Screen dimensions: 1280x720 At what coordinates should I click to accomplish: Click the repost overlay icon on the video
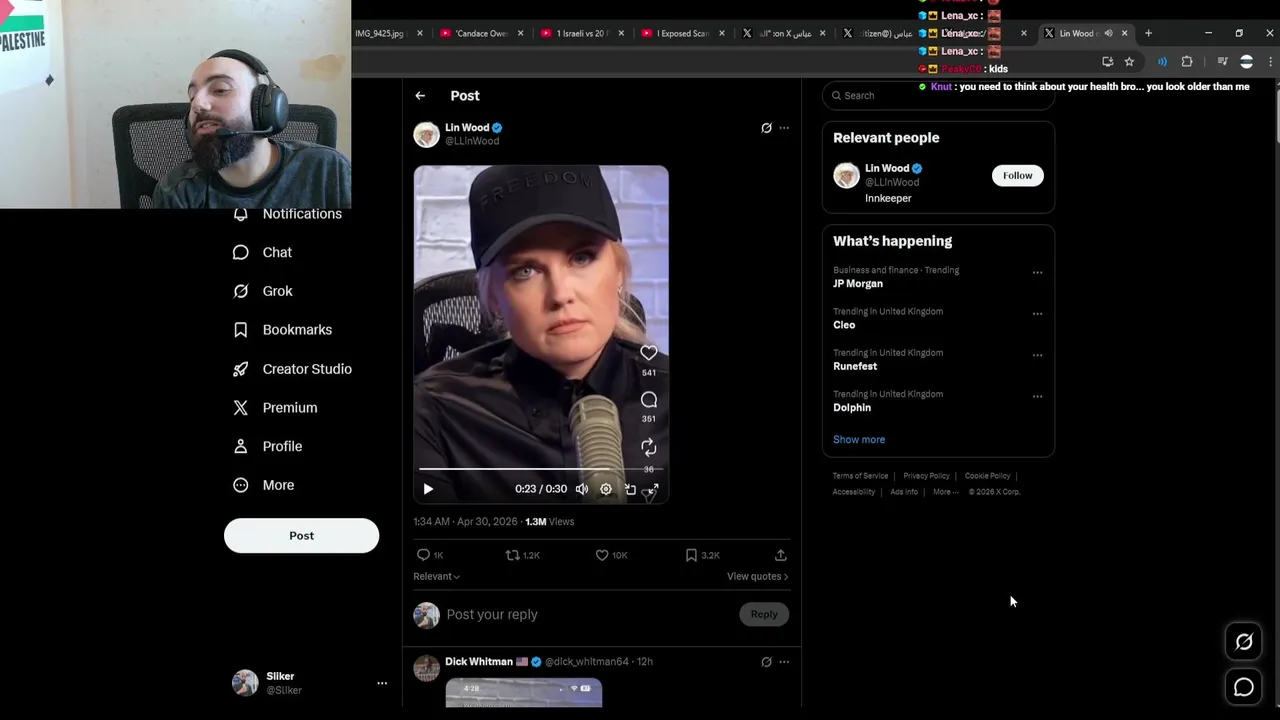649,447
